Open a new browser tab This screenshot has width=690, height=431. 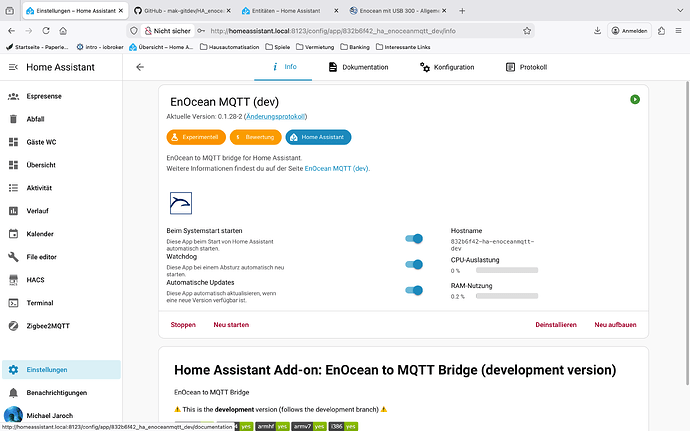coord(462,11)
